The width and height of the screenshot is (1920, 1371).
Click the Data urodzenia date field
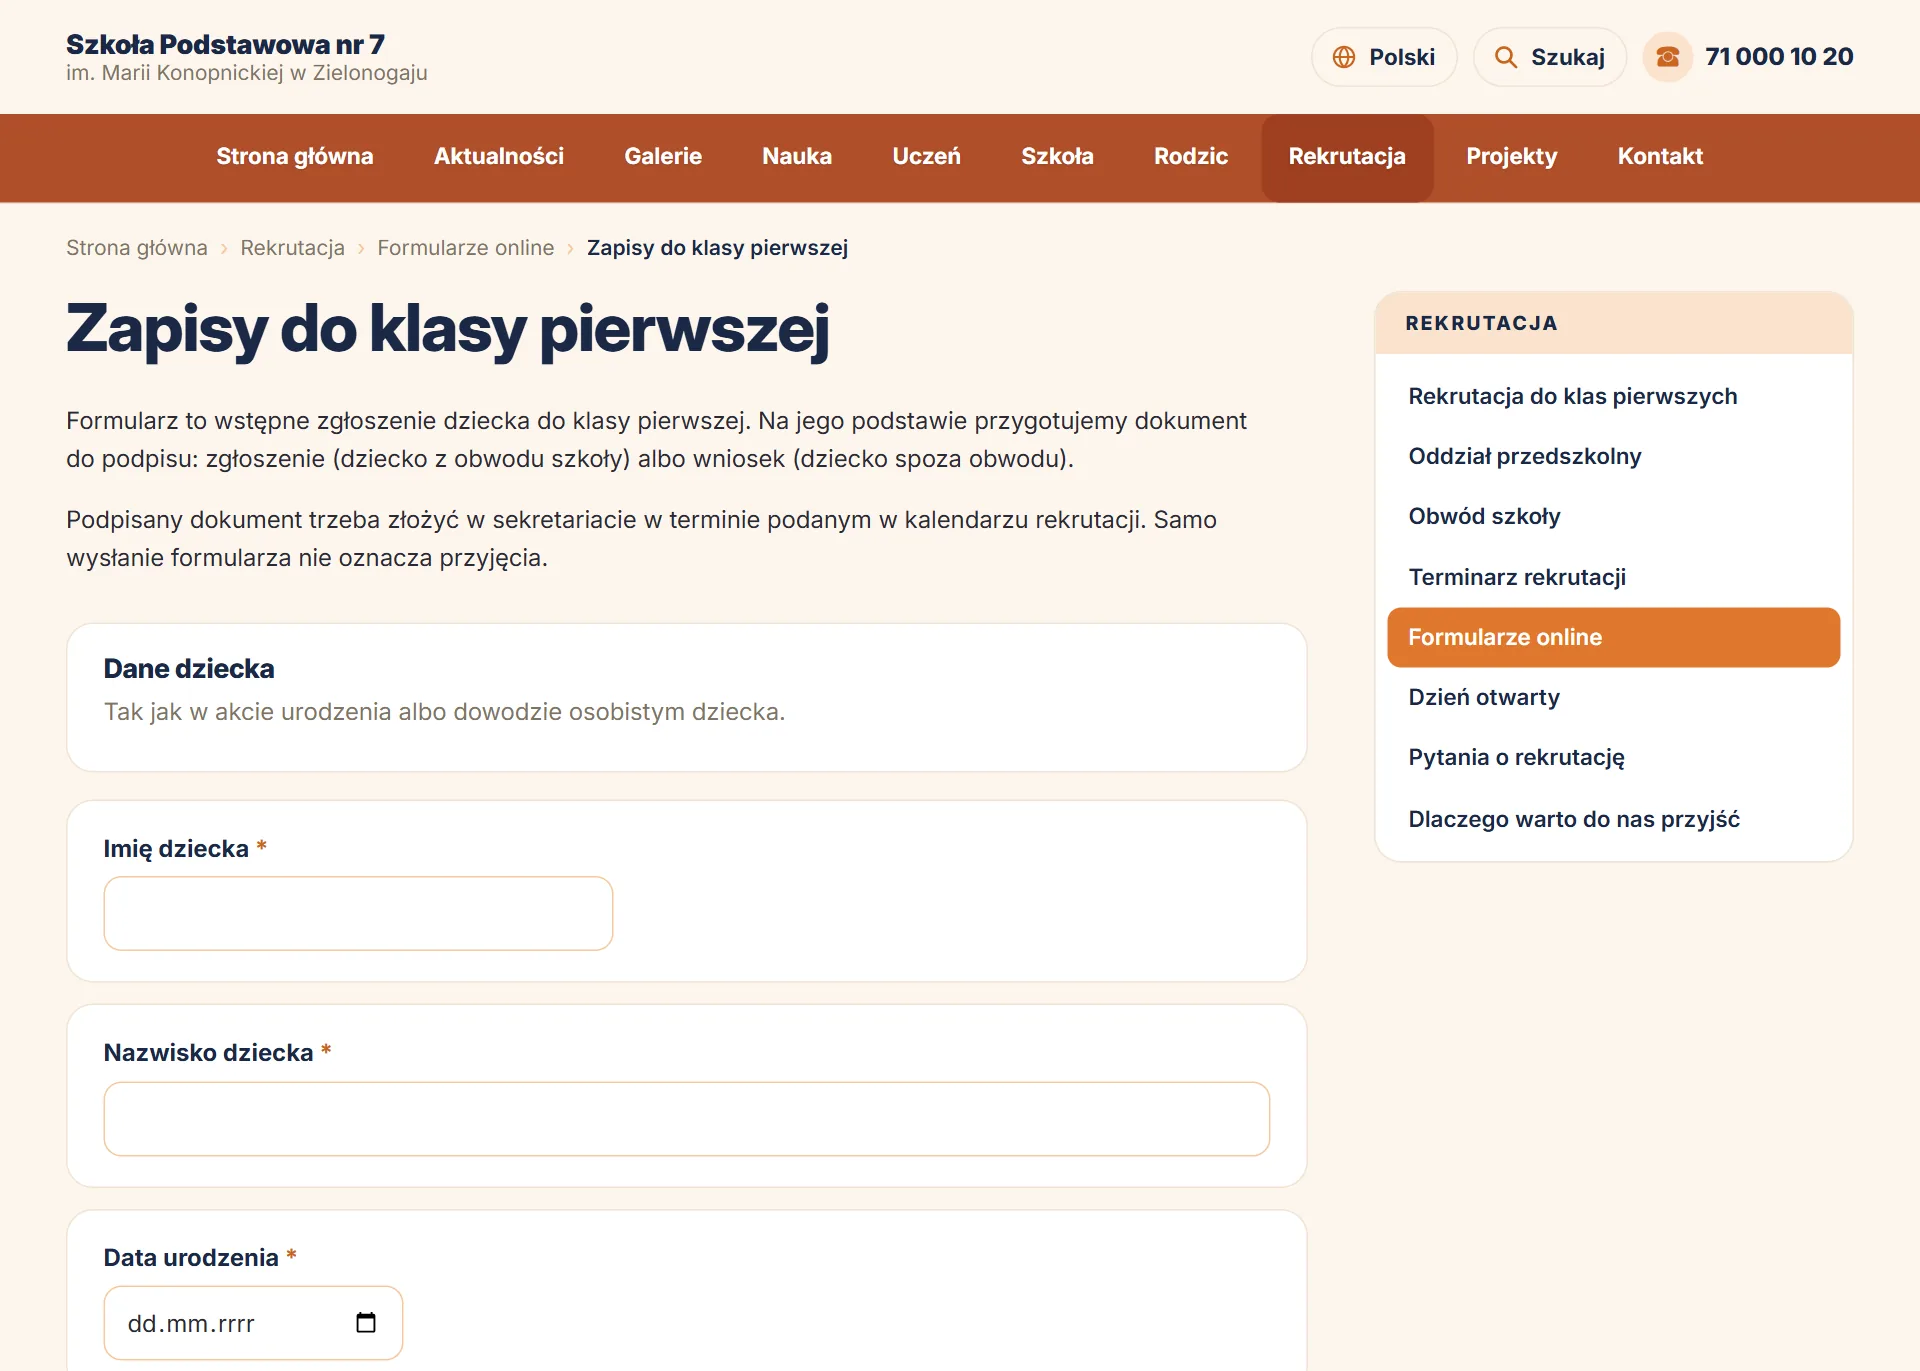tap(253, 1323)
